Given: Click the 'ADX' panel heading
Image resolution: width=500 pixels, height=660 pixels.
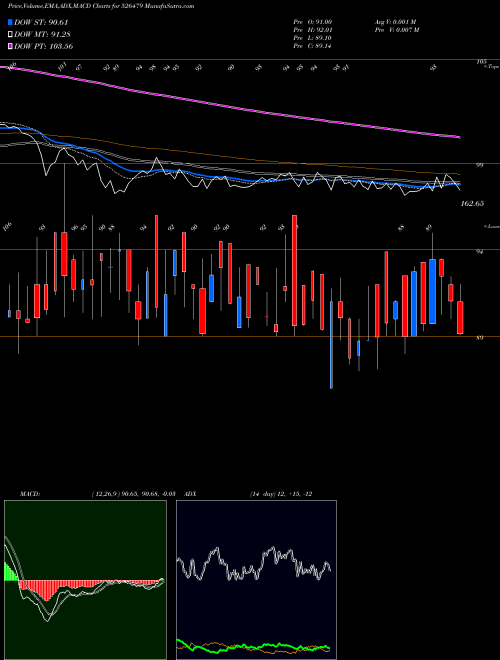Looking at the screenshot, I should click(190, 494).
